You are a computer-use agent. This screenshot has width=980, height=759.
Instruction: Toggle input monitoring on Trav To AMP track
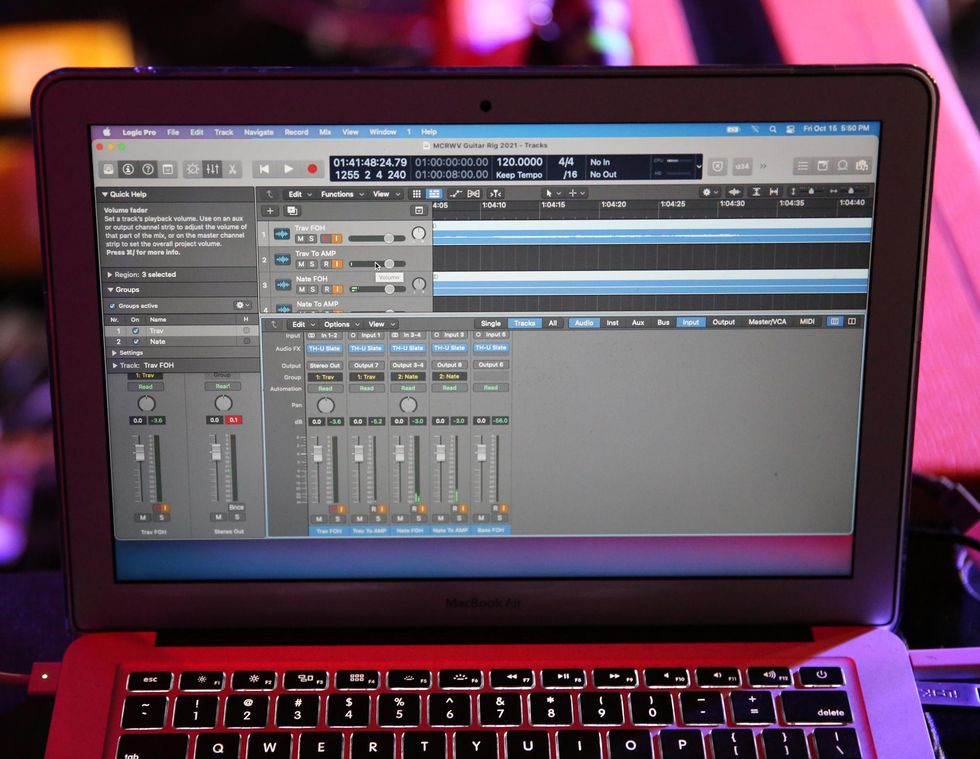pos(336,264)
